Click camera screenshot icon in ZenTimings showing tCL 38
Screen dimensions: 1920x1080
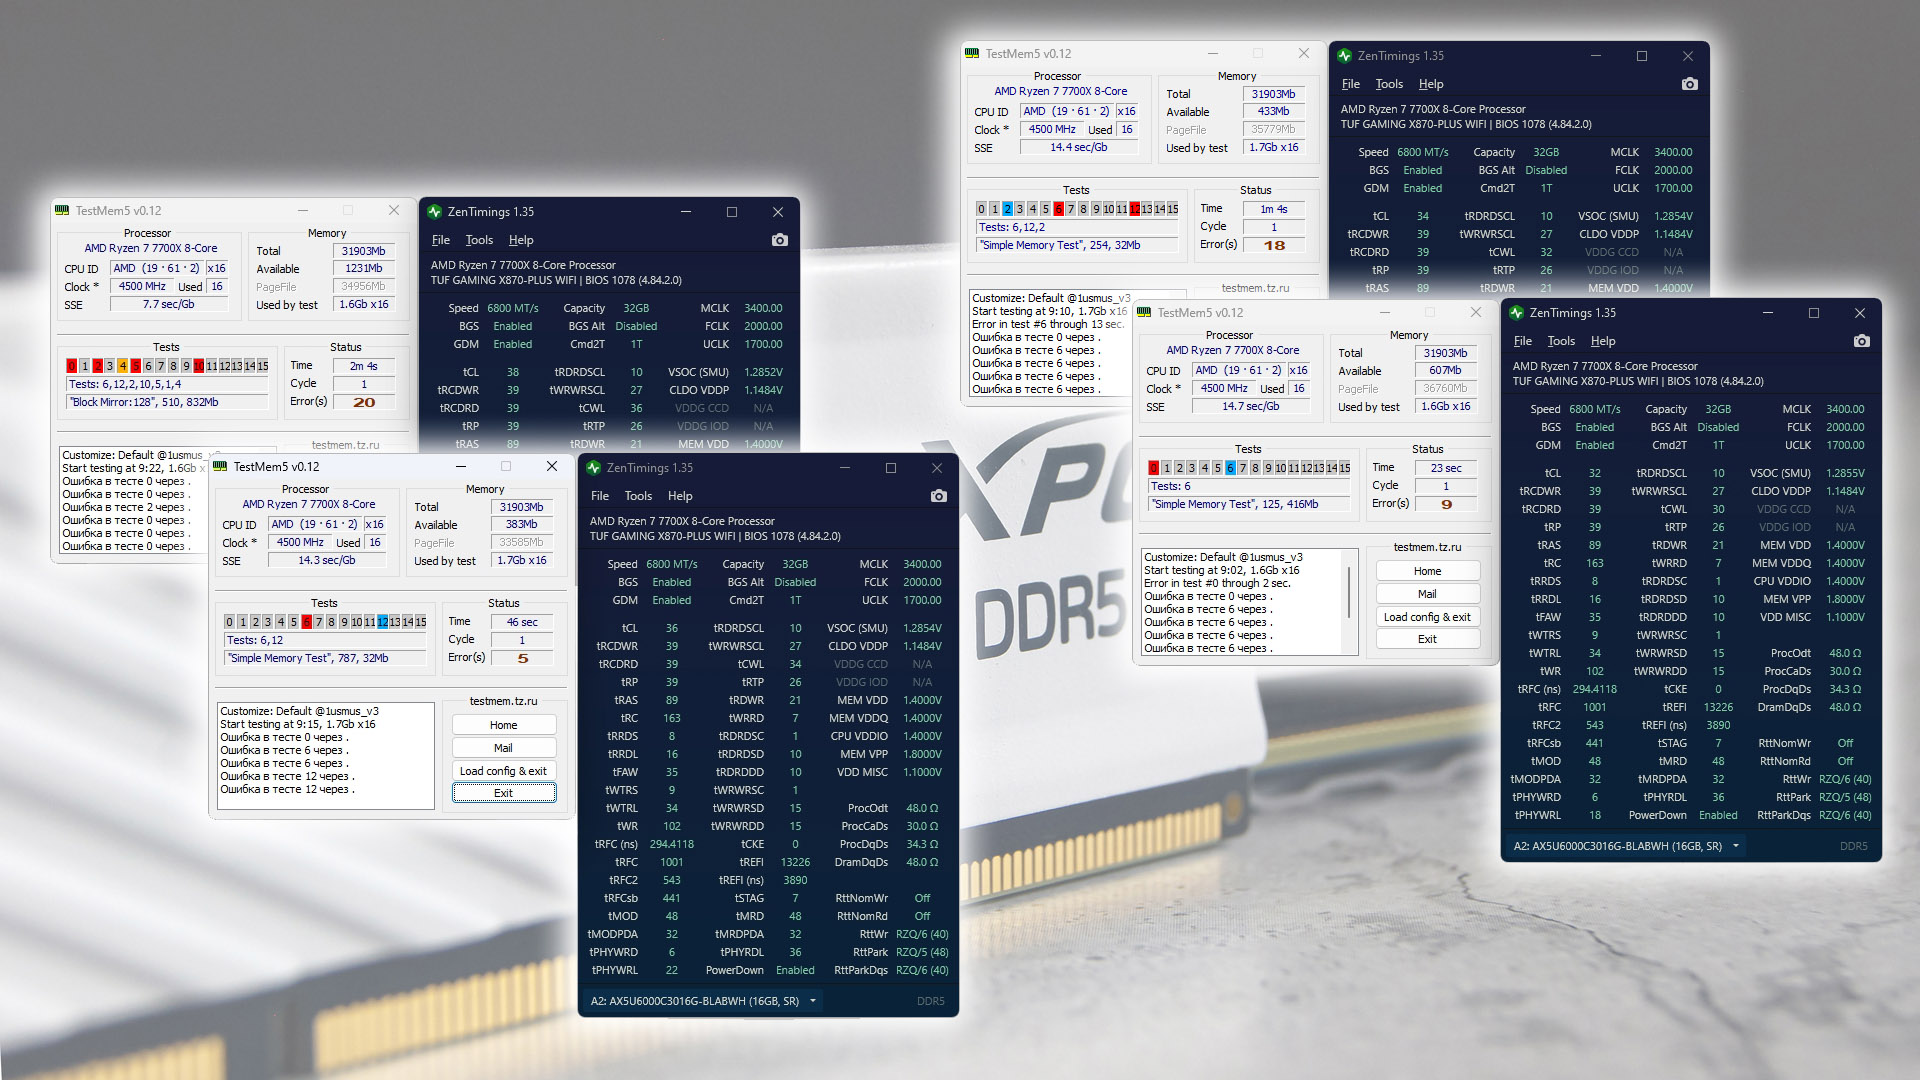pos(780,240)
